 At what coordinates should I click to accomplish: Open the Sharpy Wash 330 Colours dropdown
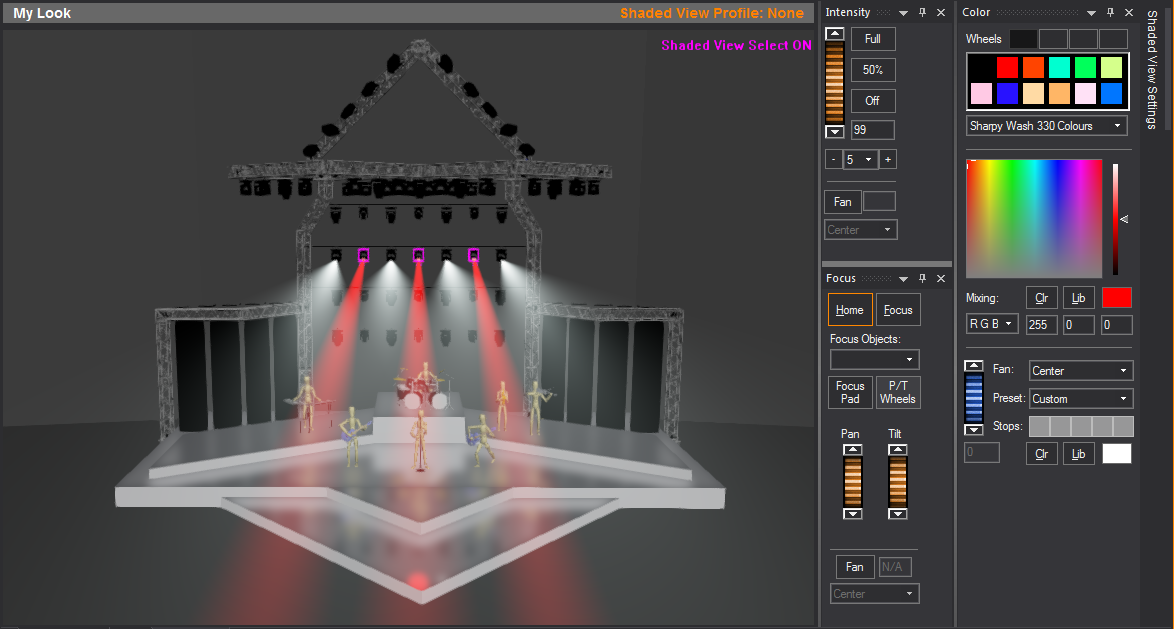pyautogui.click(x=1046, y=126)
